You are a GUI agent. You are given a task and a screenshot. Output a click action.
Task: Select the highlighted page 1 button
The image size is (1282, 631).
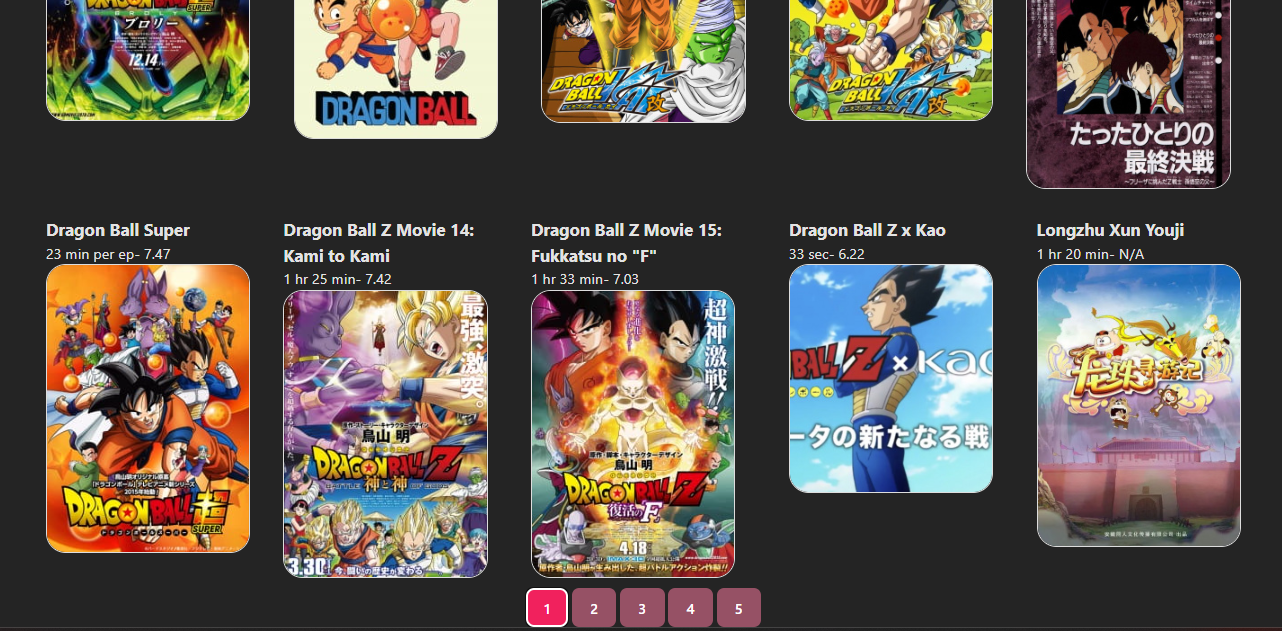click(x=547, y=608)
